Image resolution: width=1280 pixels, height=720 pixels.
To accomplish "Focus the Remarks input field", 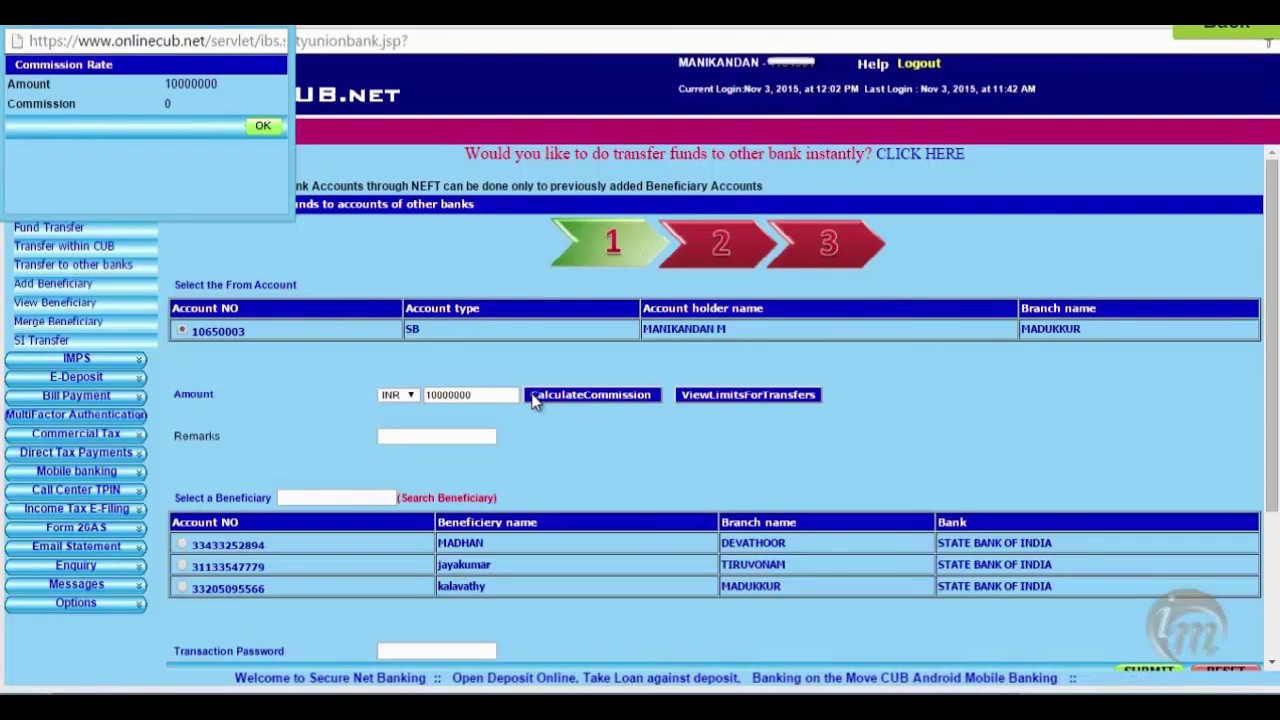I will click(437, 436).
